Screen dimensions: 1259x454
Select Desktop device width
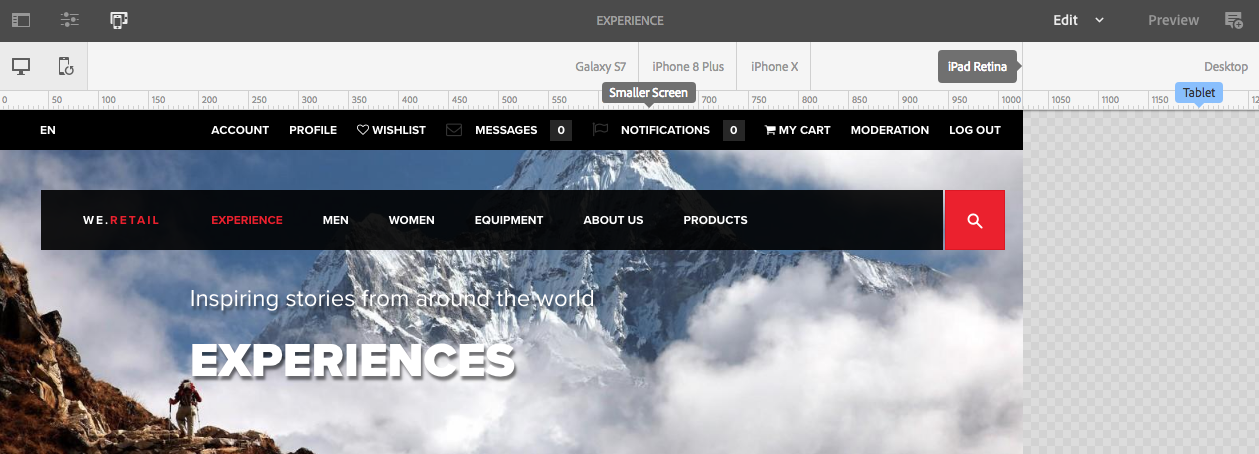tap(1226, 67)
